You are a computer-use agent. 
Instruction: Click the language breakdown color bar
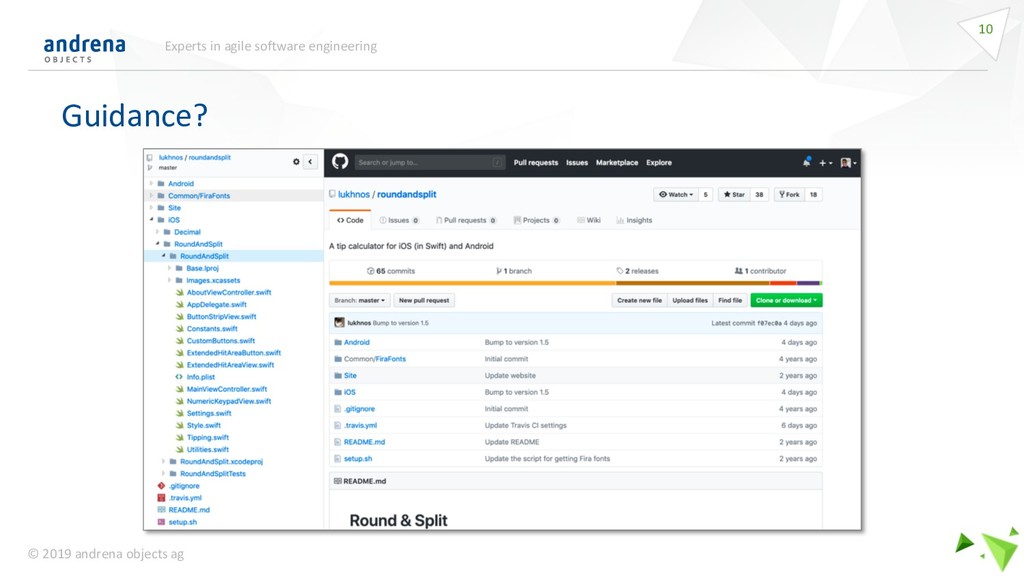pos(575,283)
